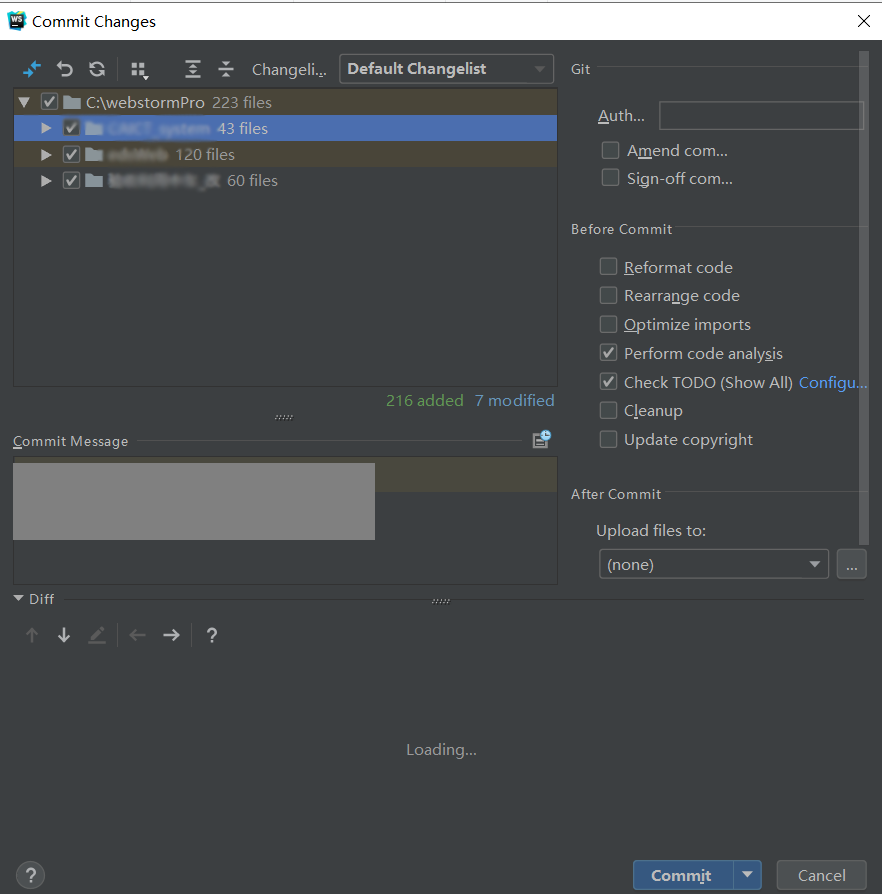Click the Cancel button

click(x=822, y=875)
